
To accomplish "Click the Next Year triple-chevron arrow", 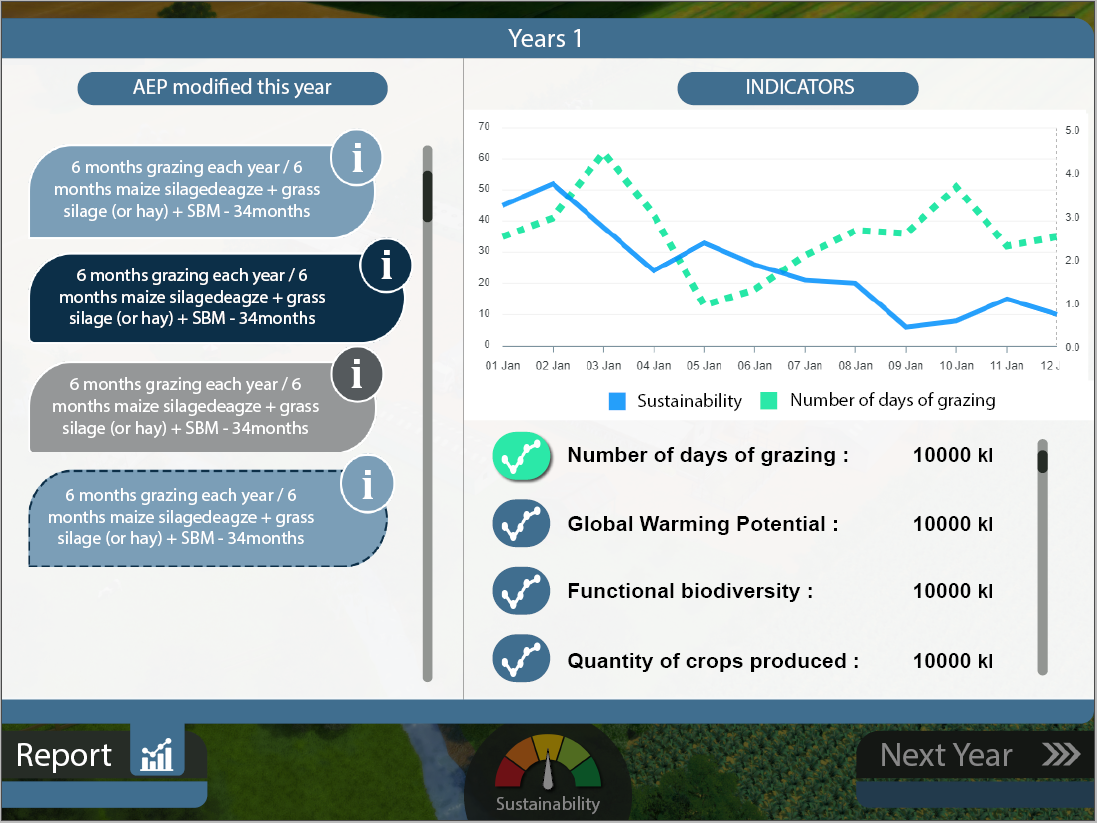I will [1060, 755].
